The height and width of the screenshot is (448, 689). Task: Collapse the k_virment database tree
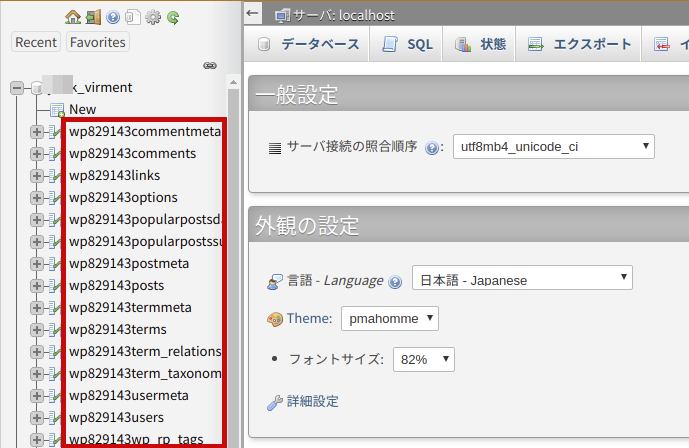click(x=17, y=88)
